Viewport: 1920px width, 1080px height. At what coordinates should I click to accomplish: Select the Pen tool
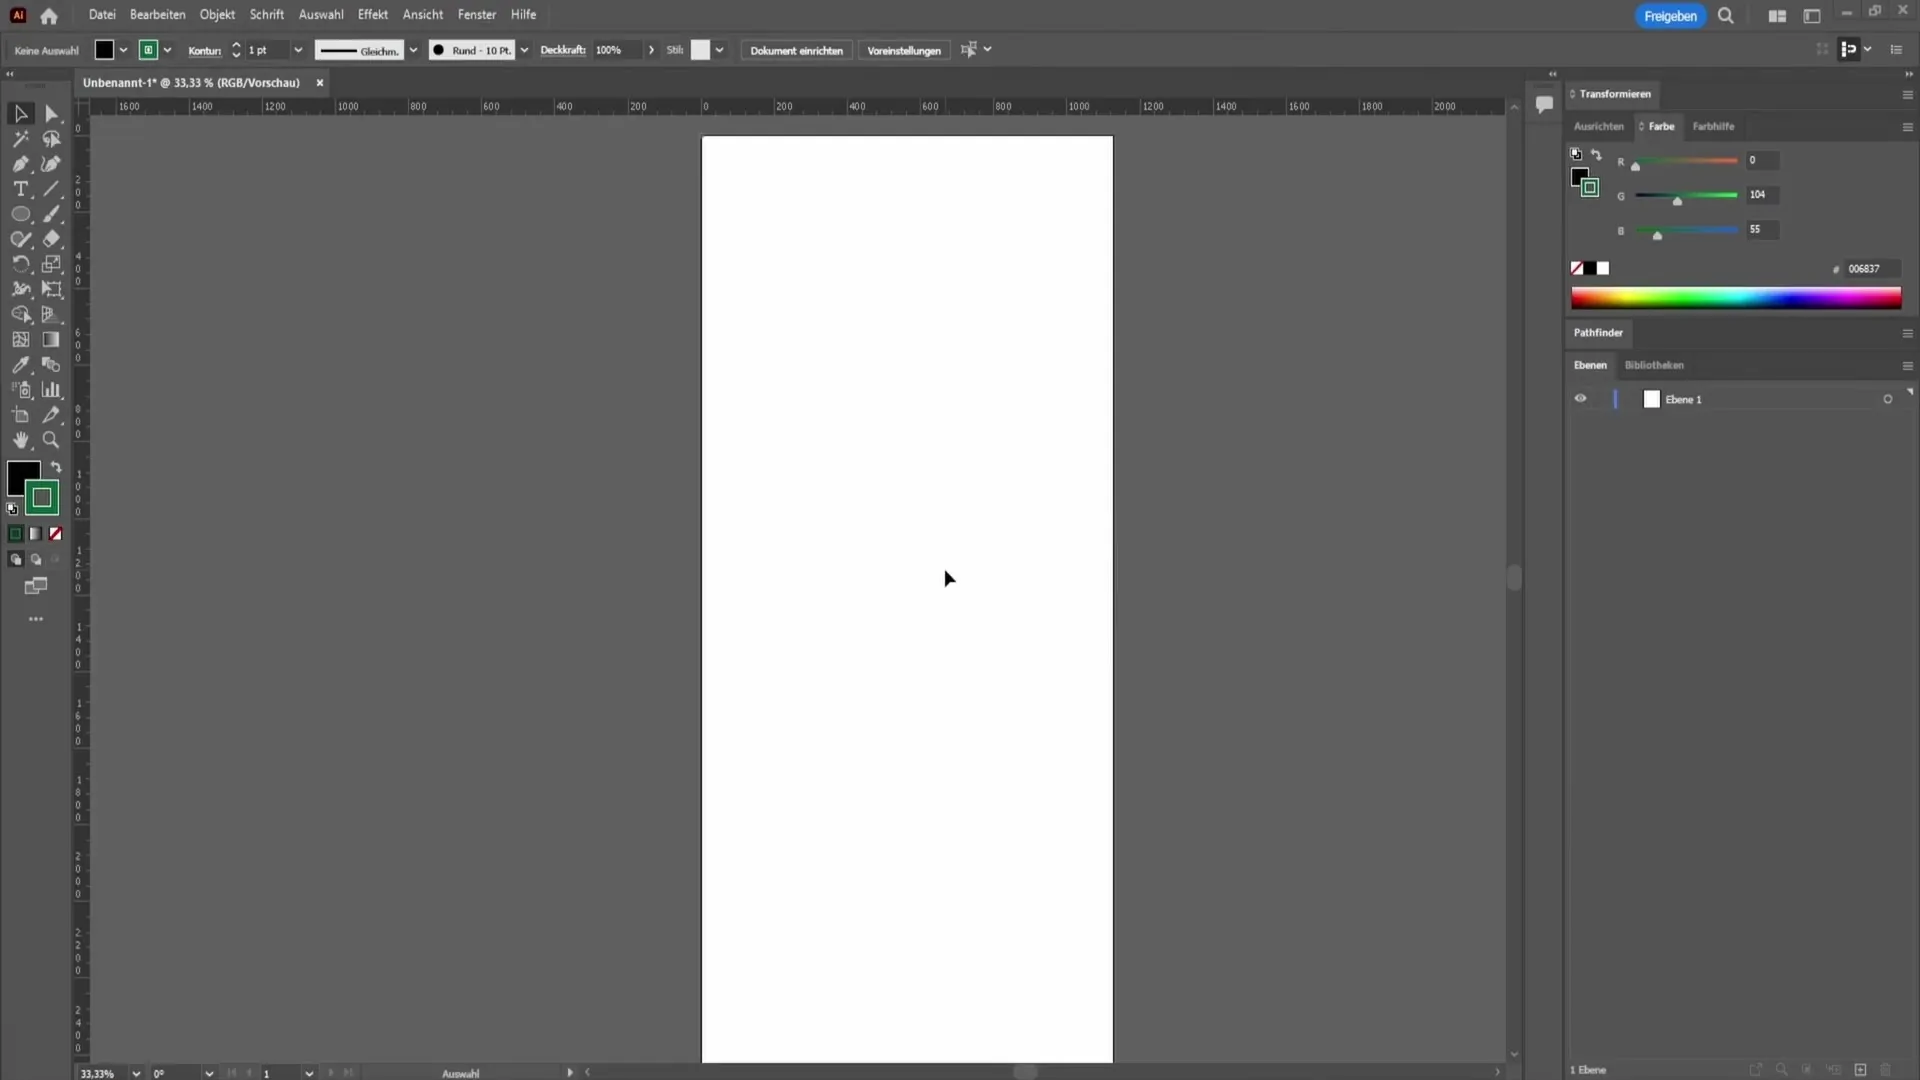tap(20, 164)
